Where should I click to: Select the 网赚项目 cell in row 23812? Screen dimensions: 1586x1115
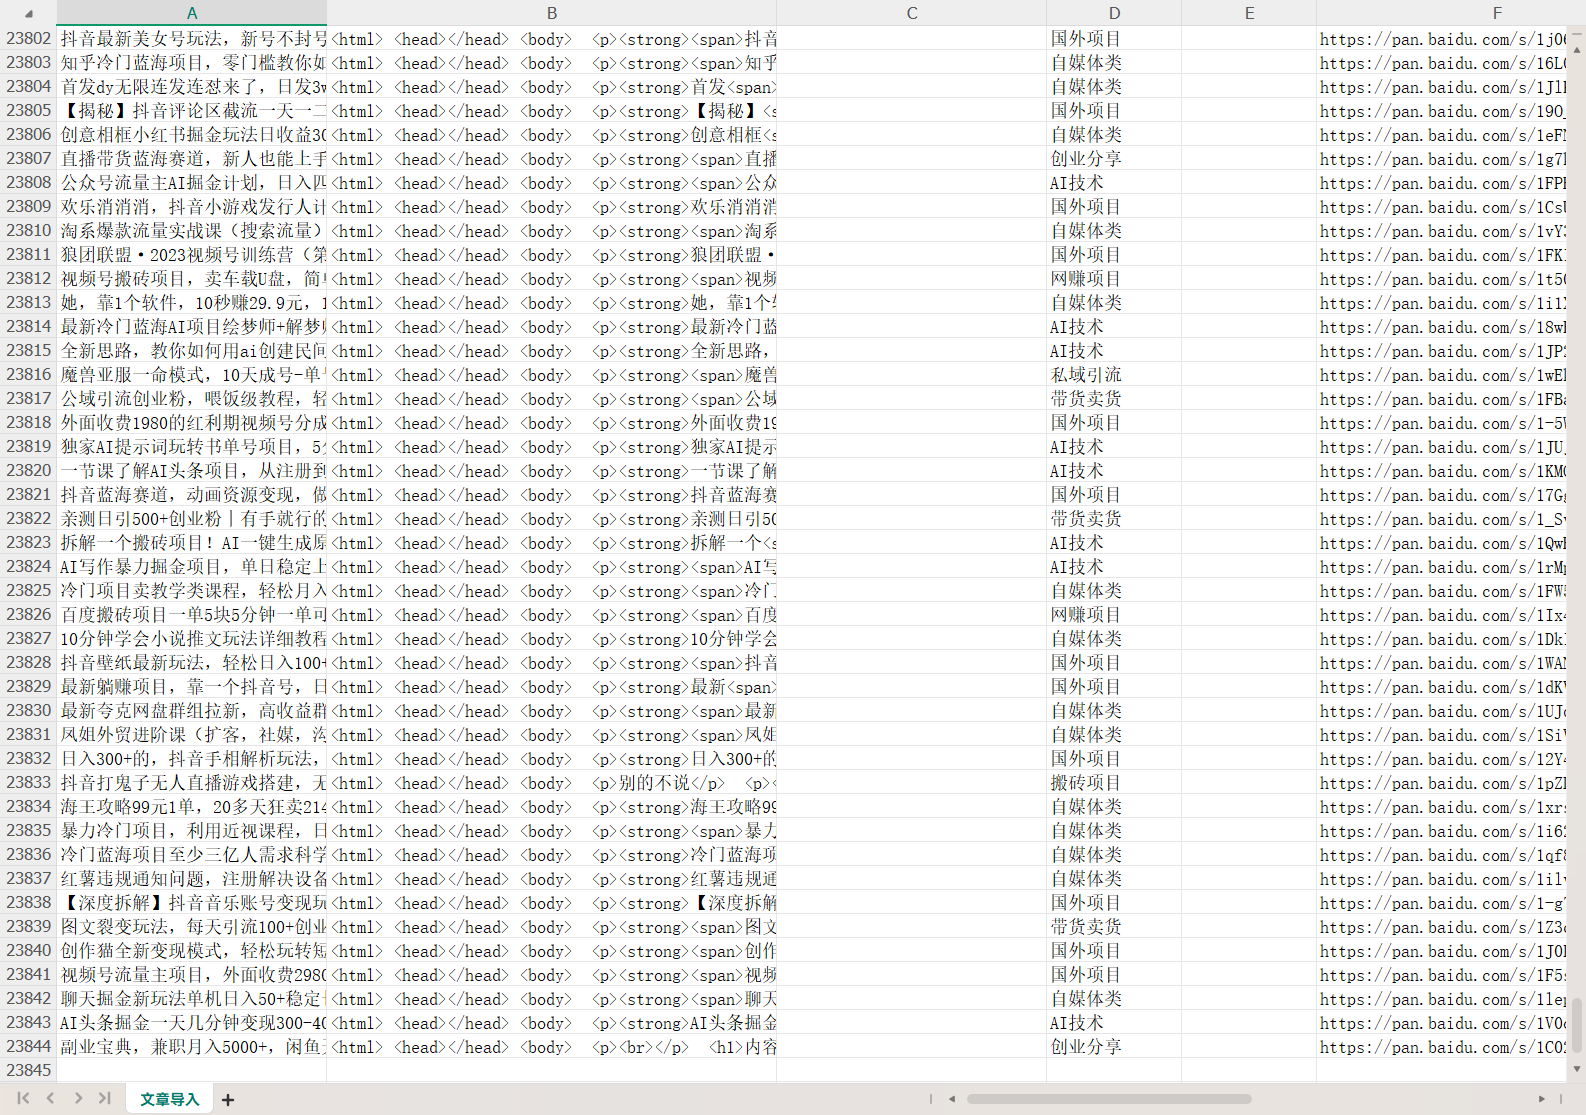(1114, 278)
